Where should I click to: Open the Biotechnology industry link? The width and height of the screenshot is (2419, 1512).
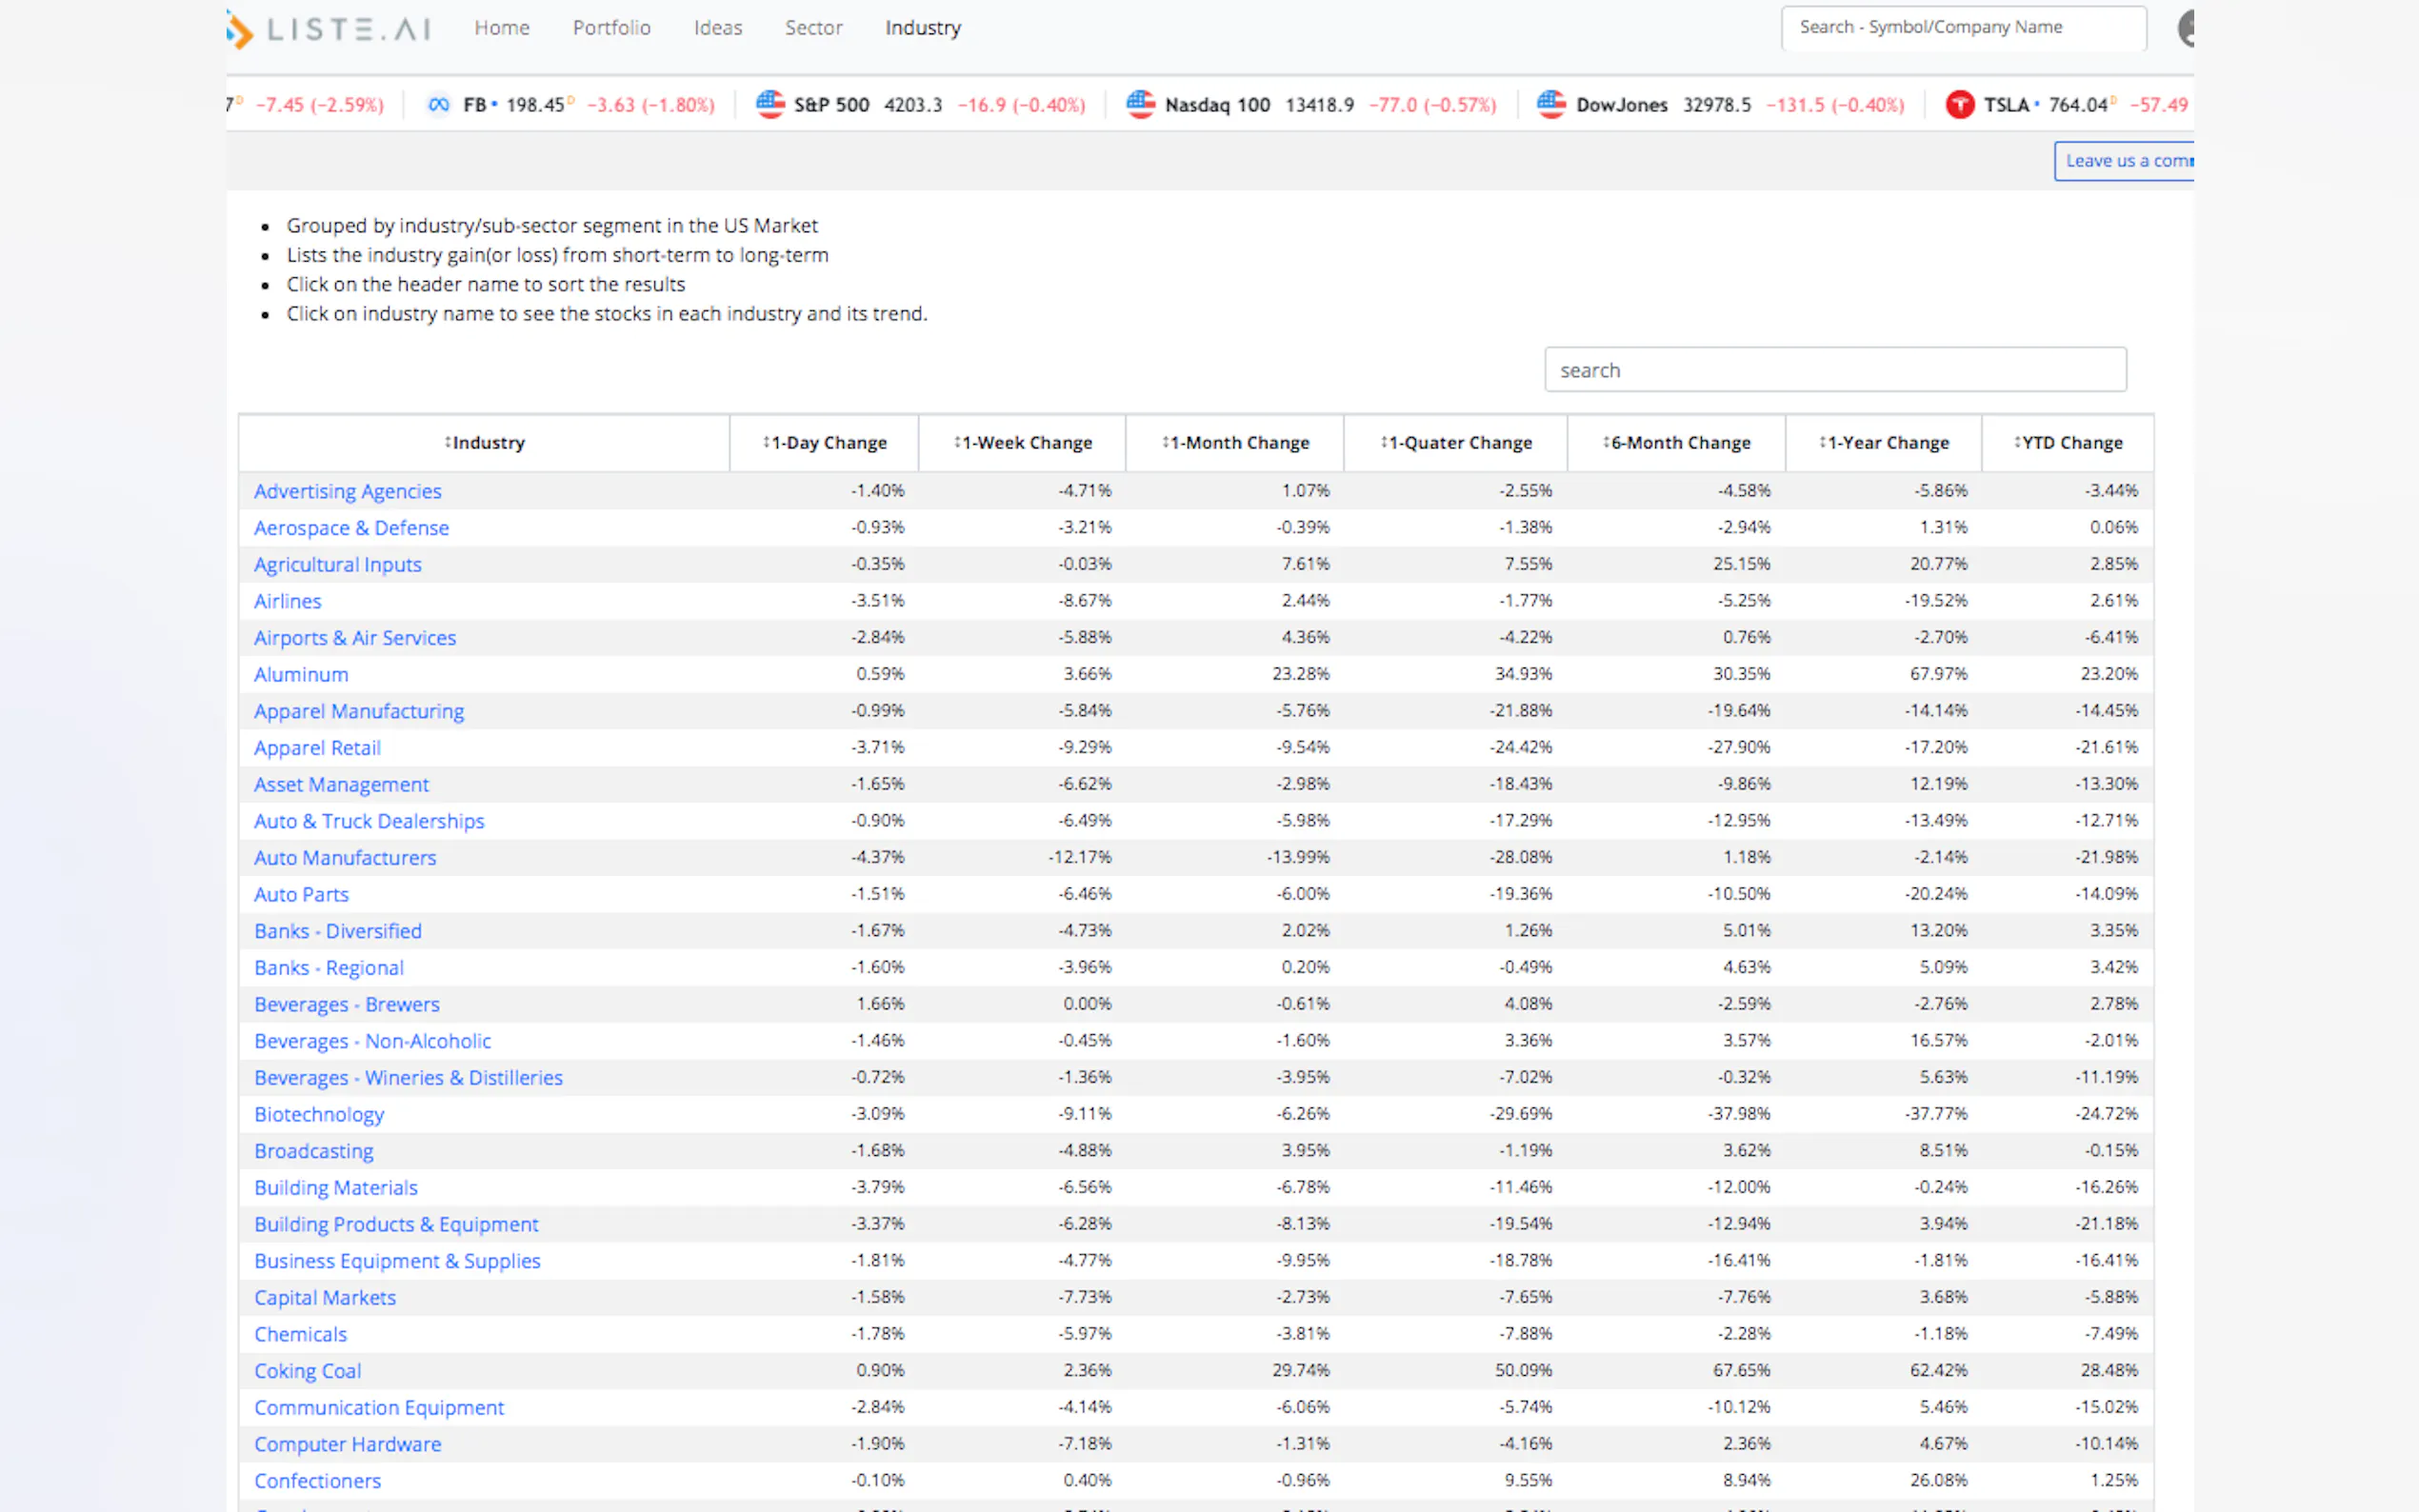pos(319,1115)
